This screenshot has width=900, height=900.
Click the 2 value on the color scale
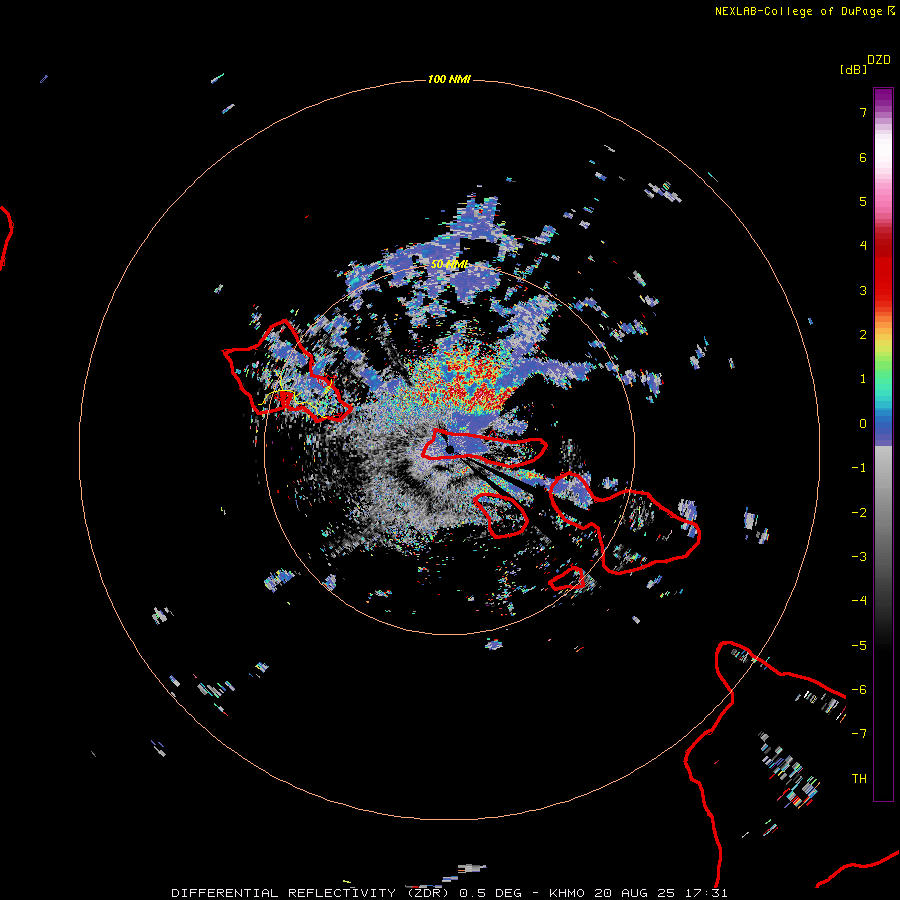863,335
